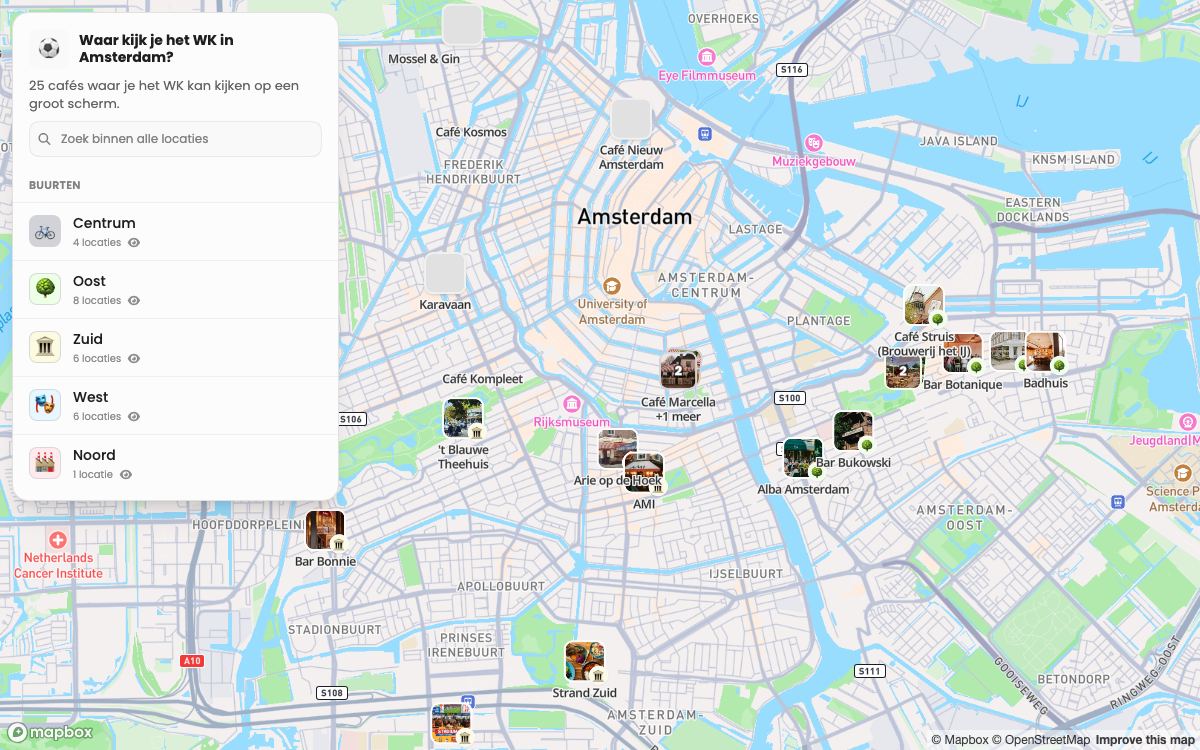1200x750 pixels.
Task: Toggle visibility eye for Centrum
Action: 134,243
